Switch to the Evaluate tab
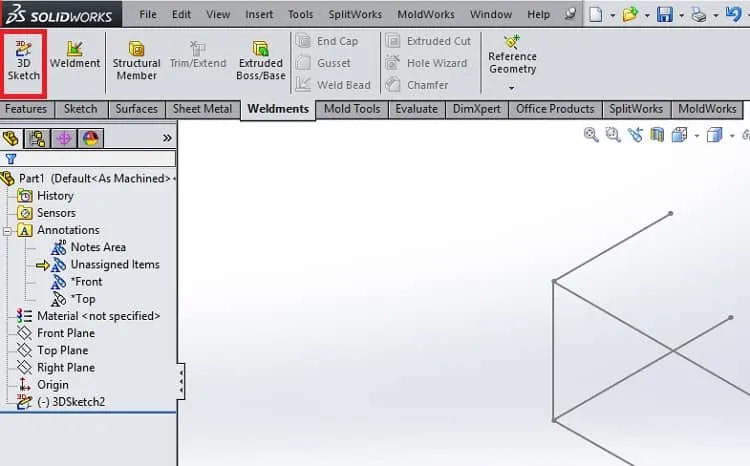The image size is (750, 466). [x=416, y=109]
